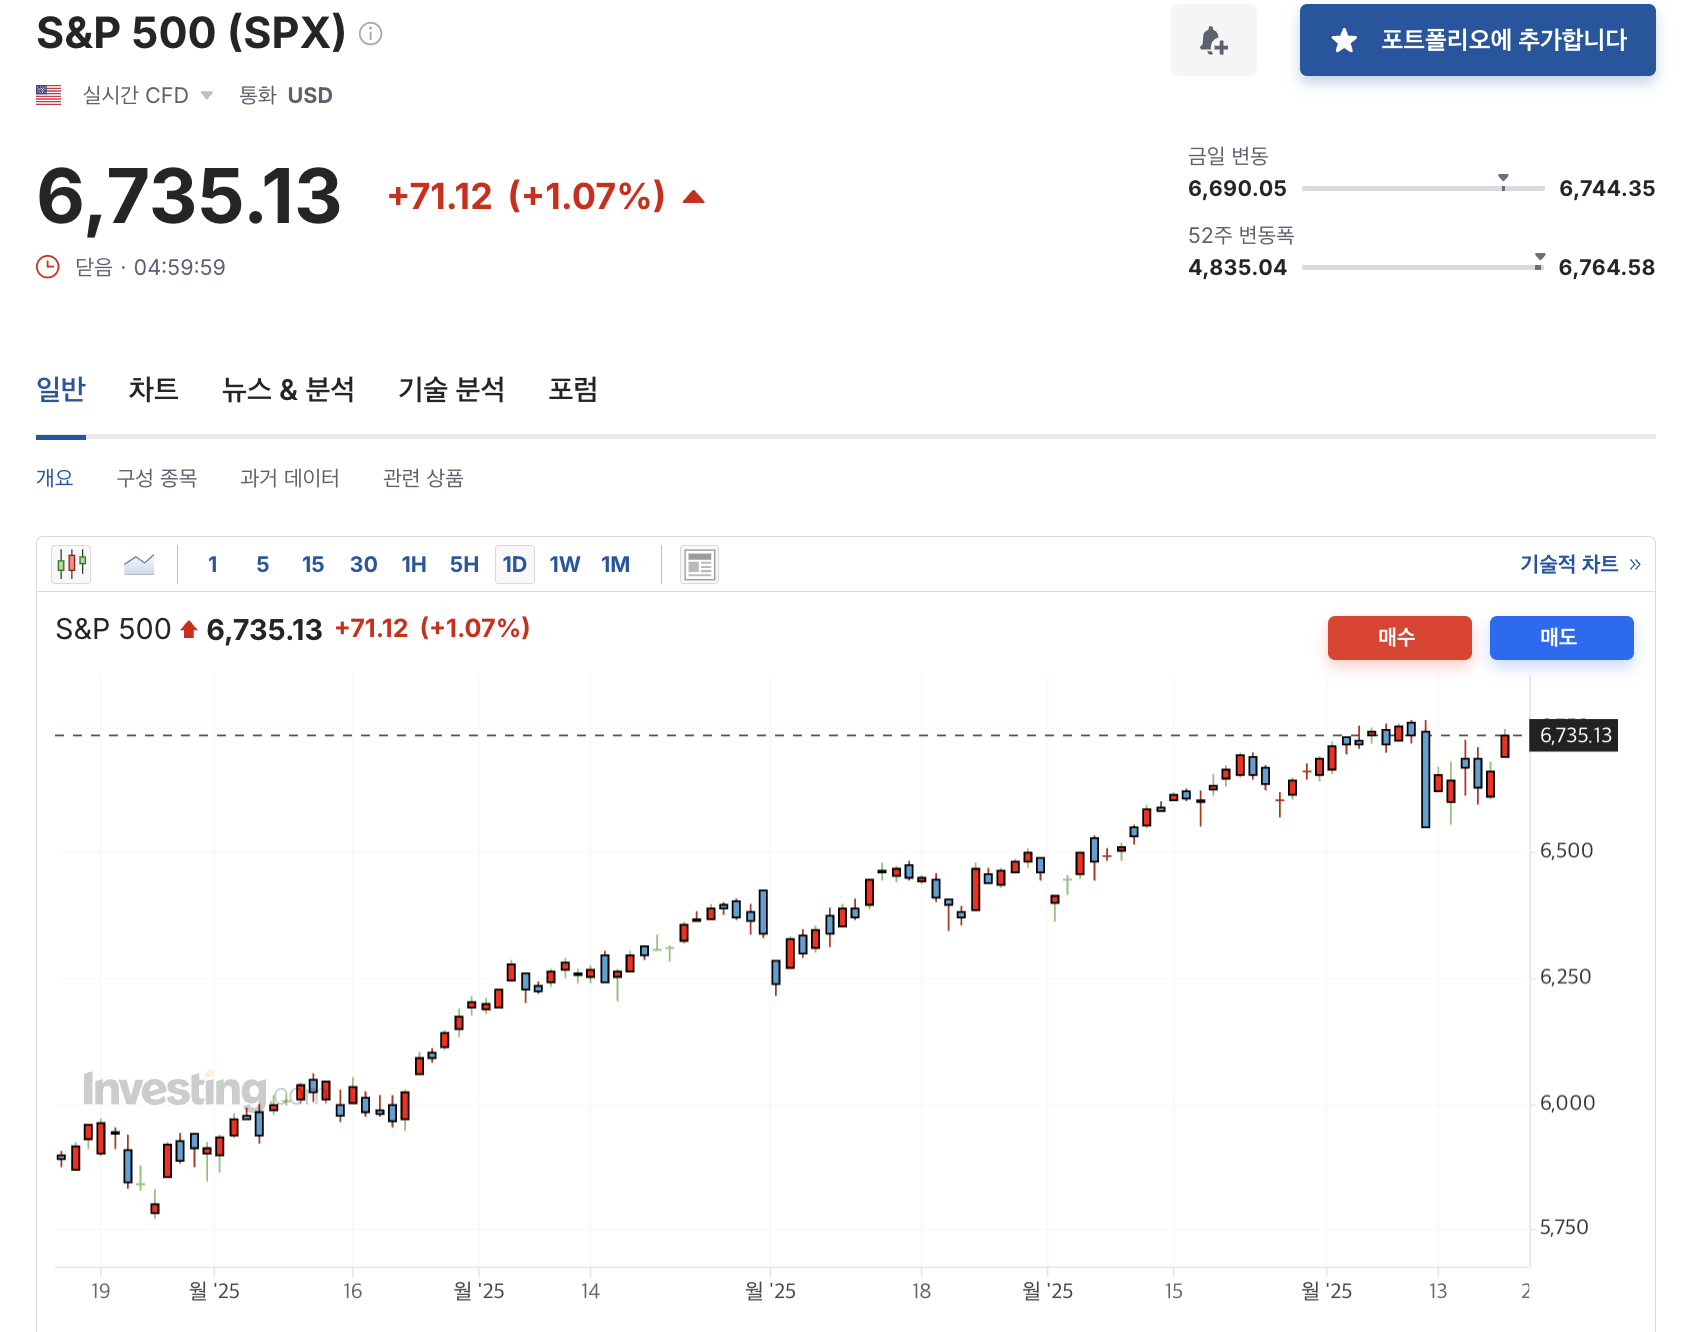This screenshot has height=1332, width=1692.
Task: Switch to the 차트 tab
Action: (151, 390)
